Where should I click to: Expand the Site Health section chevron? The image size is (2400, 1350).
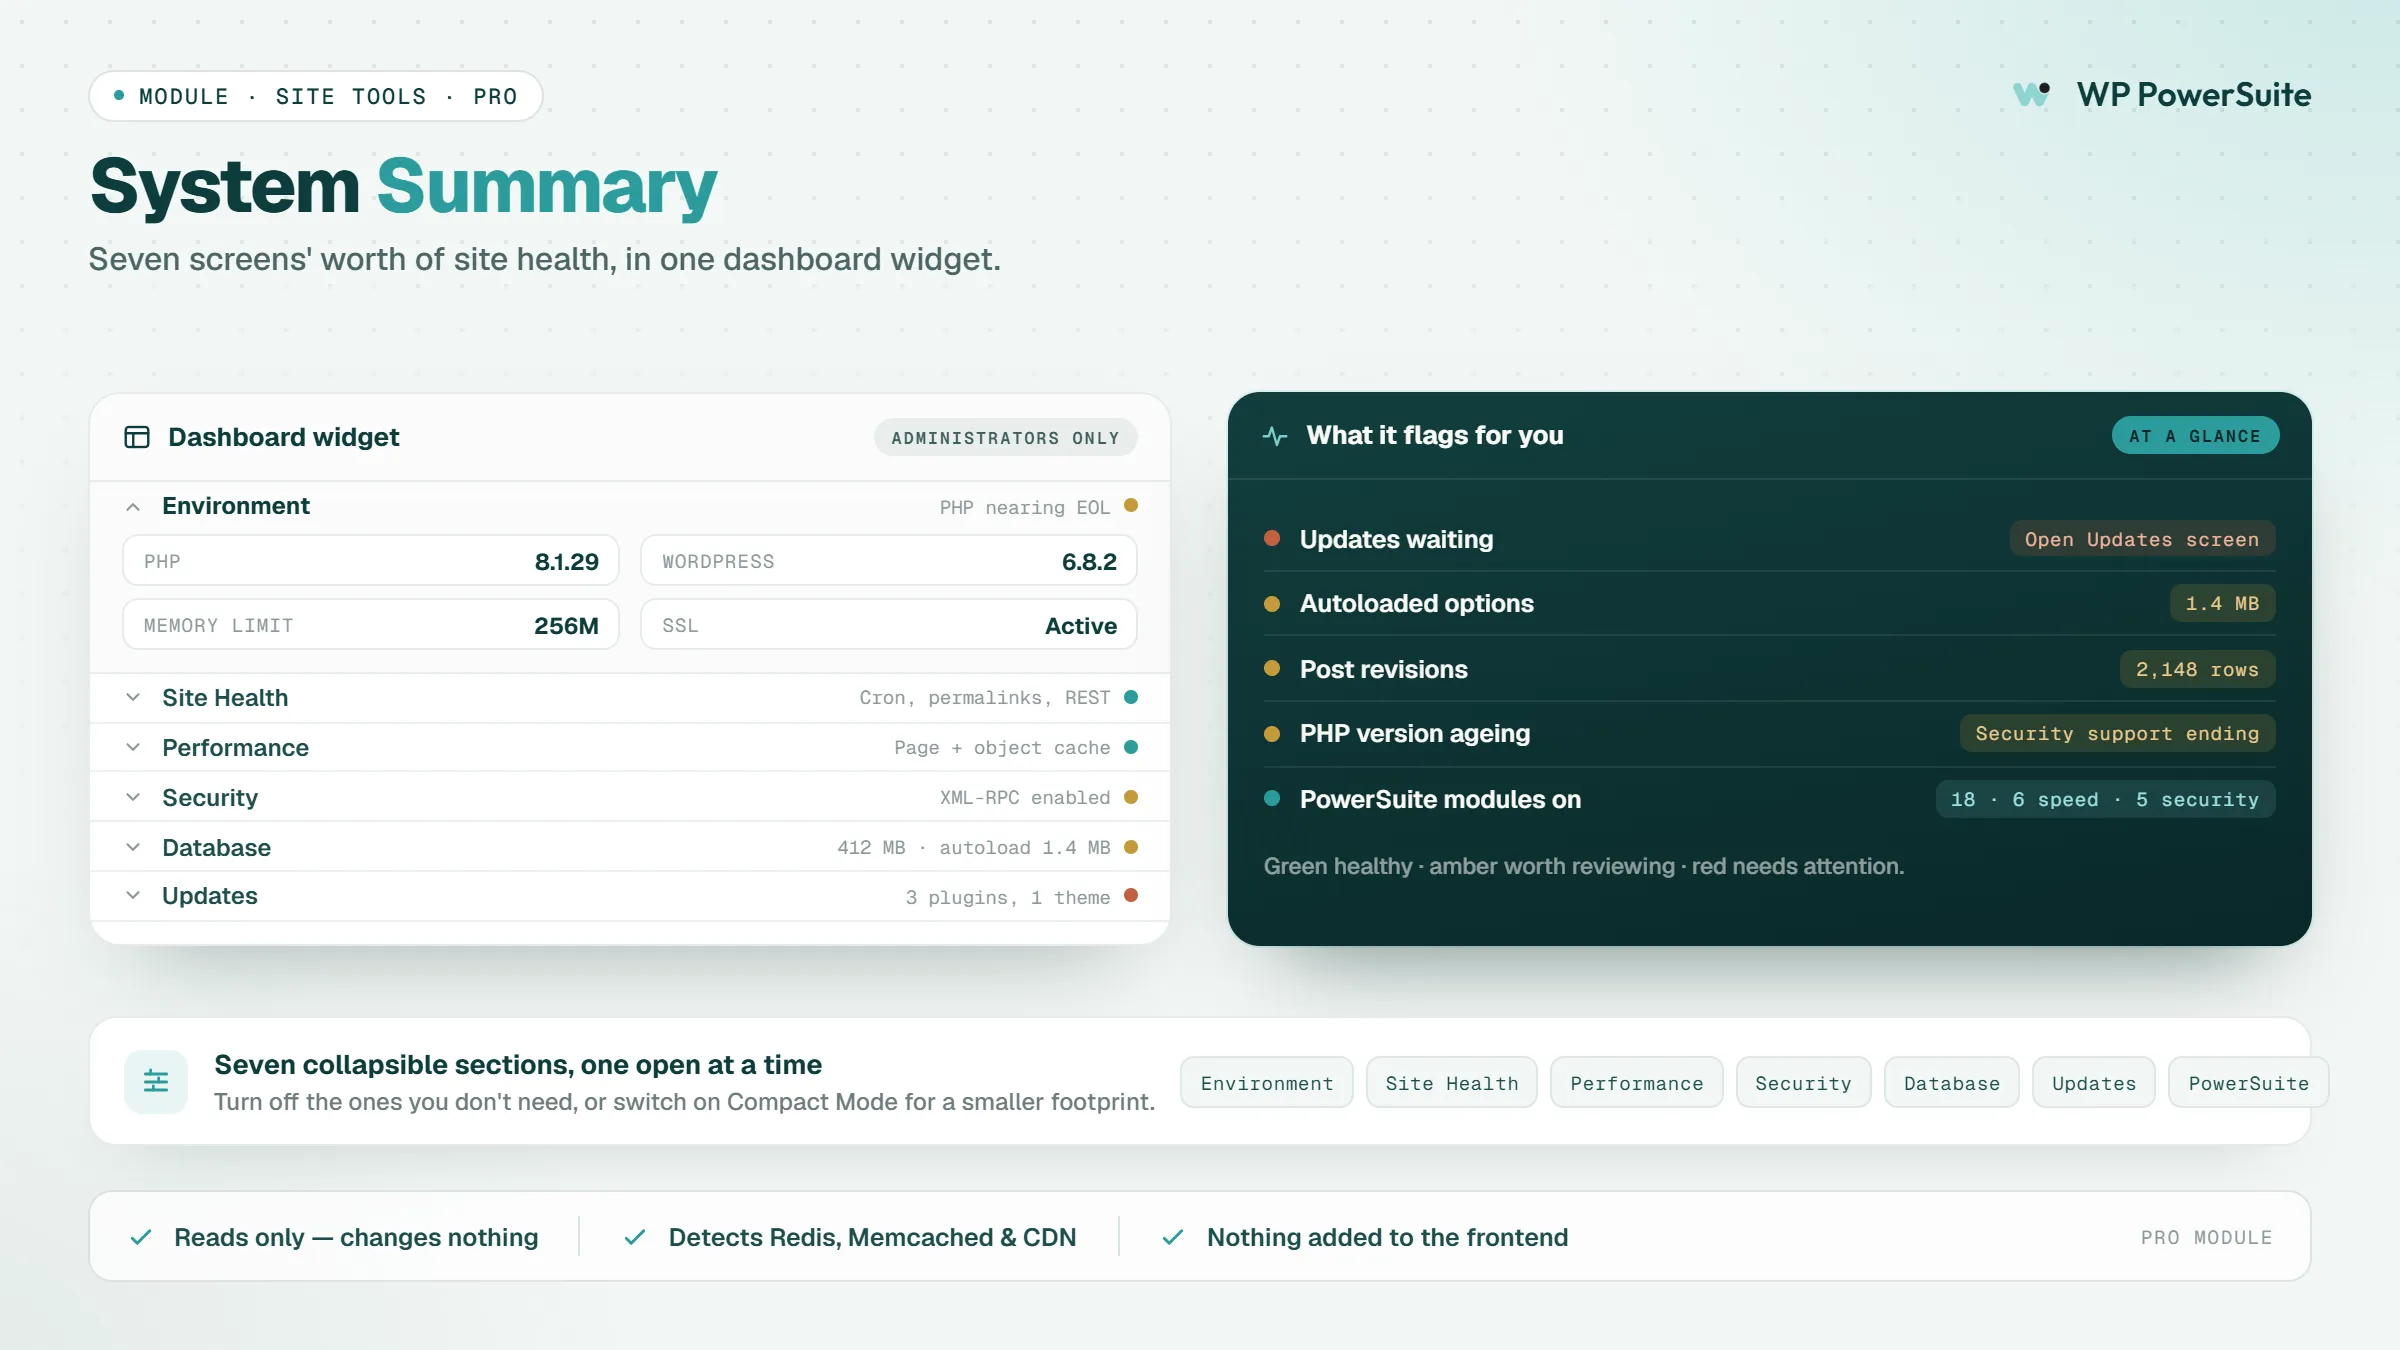click(x=133, y=697)
